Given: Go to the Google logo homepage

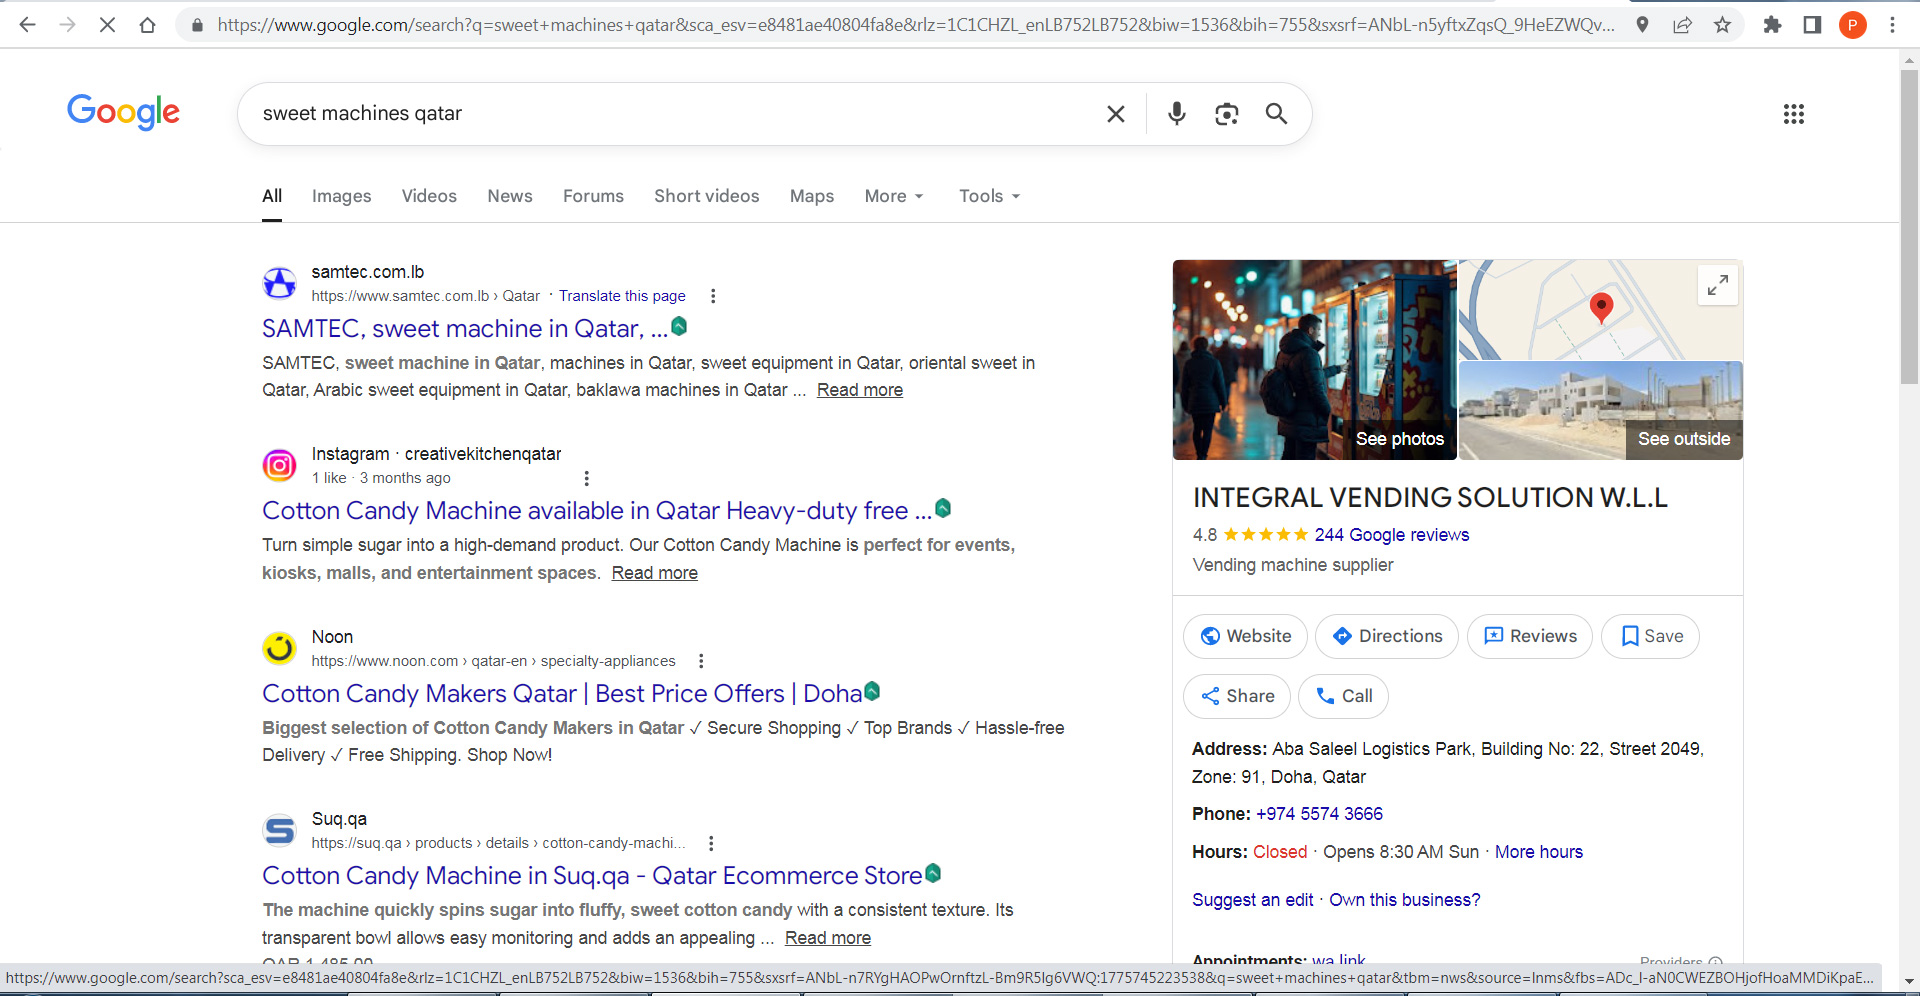Looking at the screenshot, I should coord(123,112).
